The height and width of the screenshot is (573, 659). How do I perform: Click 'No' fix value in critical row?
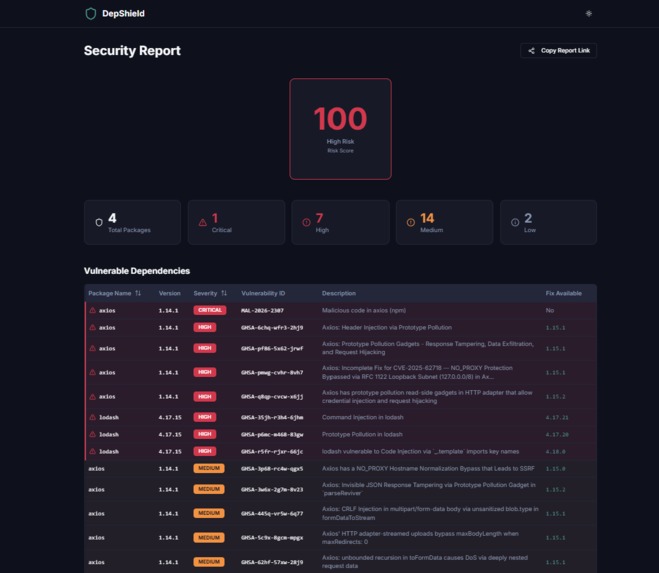click(550, 311)
